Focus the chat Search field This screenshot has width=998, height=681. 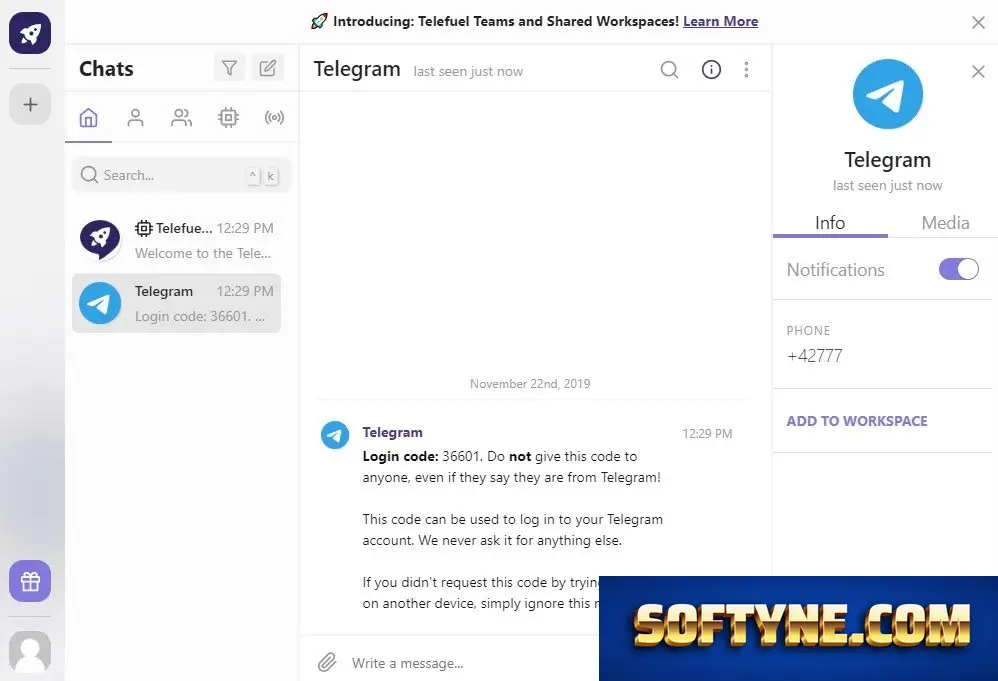[x=181, y=175]
